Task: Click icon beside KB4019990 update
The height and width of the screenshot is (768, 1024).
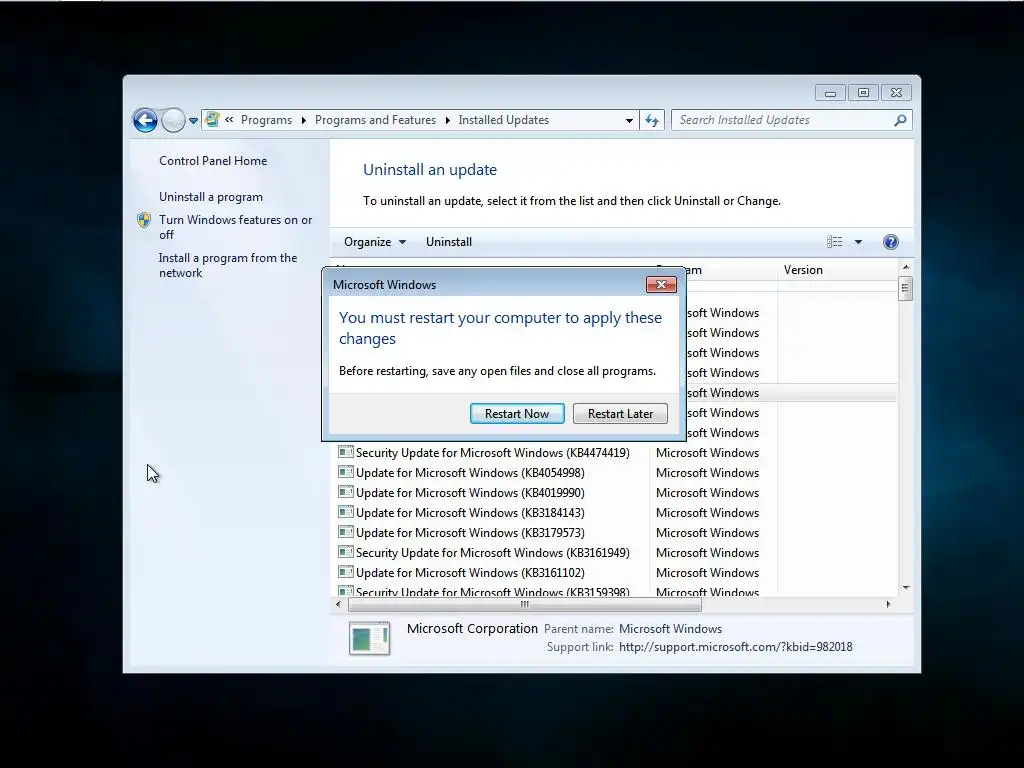Action: (x=345, y=492)
